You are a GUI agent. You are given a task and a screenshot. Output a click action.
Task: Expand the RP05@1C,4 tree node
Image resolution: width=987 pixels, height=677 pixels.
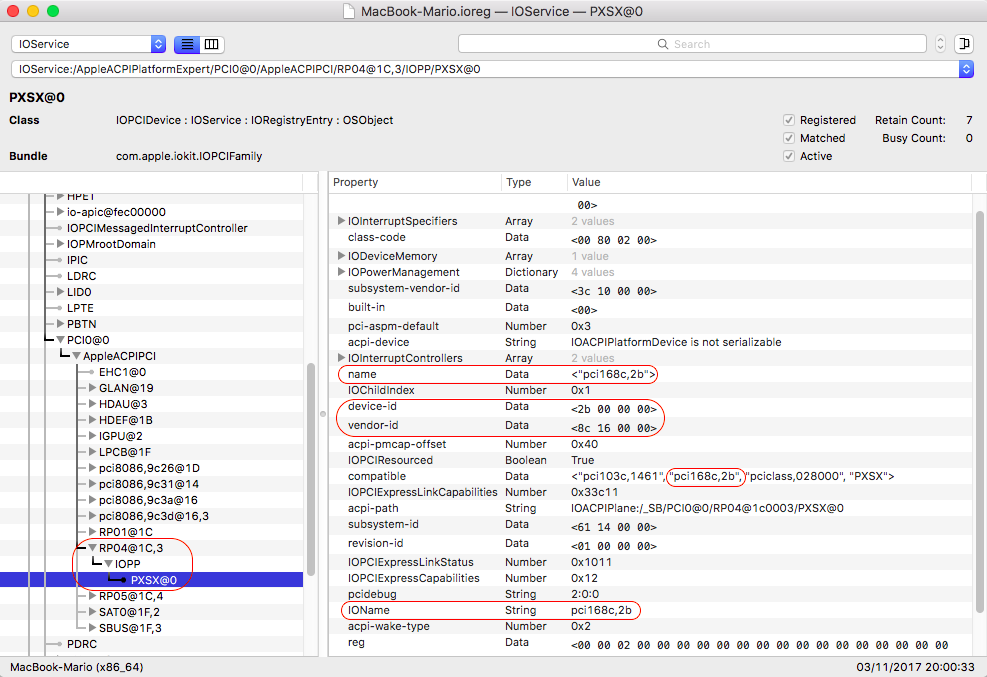point(91,596)
